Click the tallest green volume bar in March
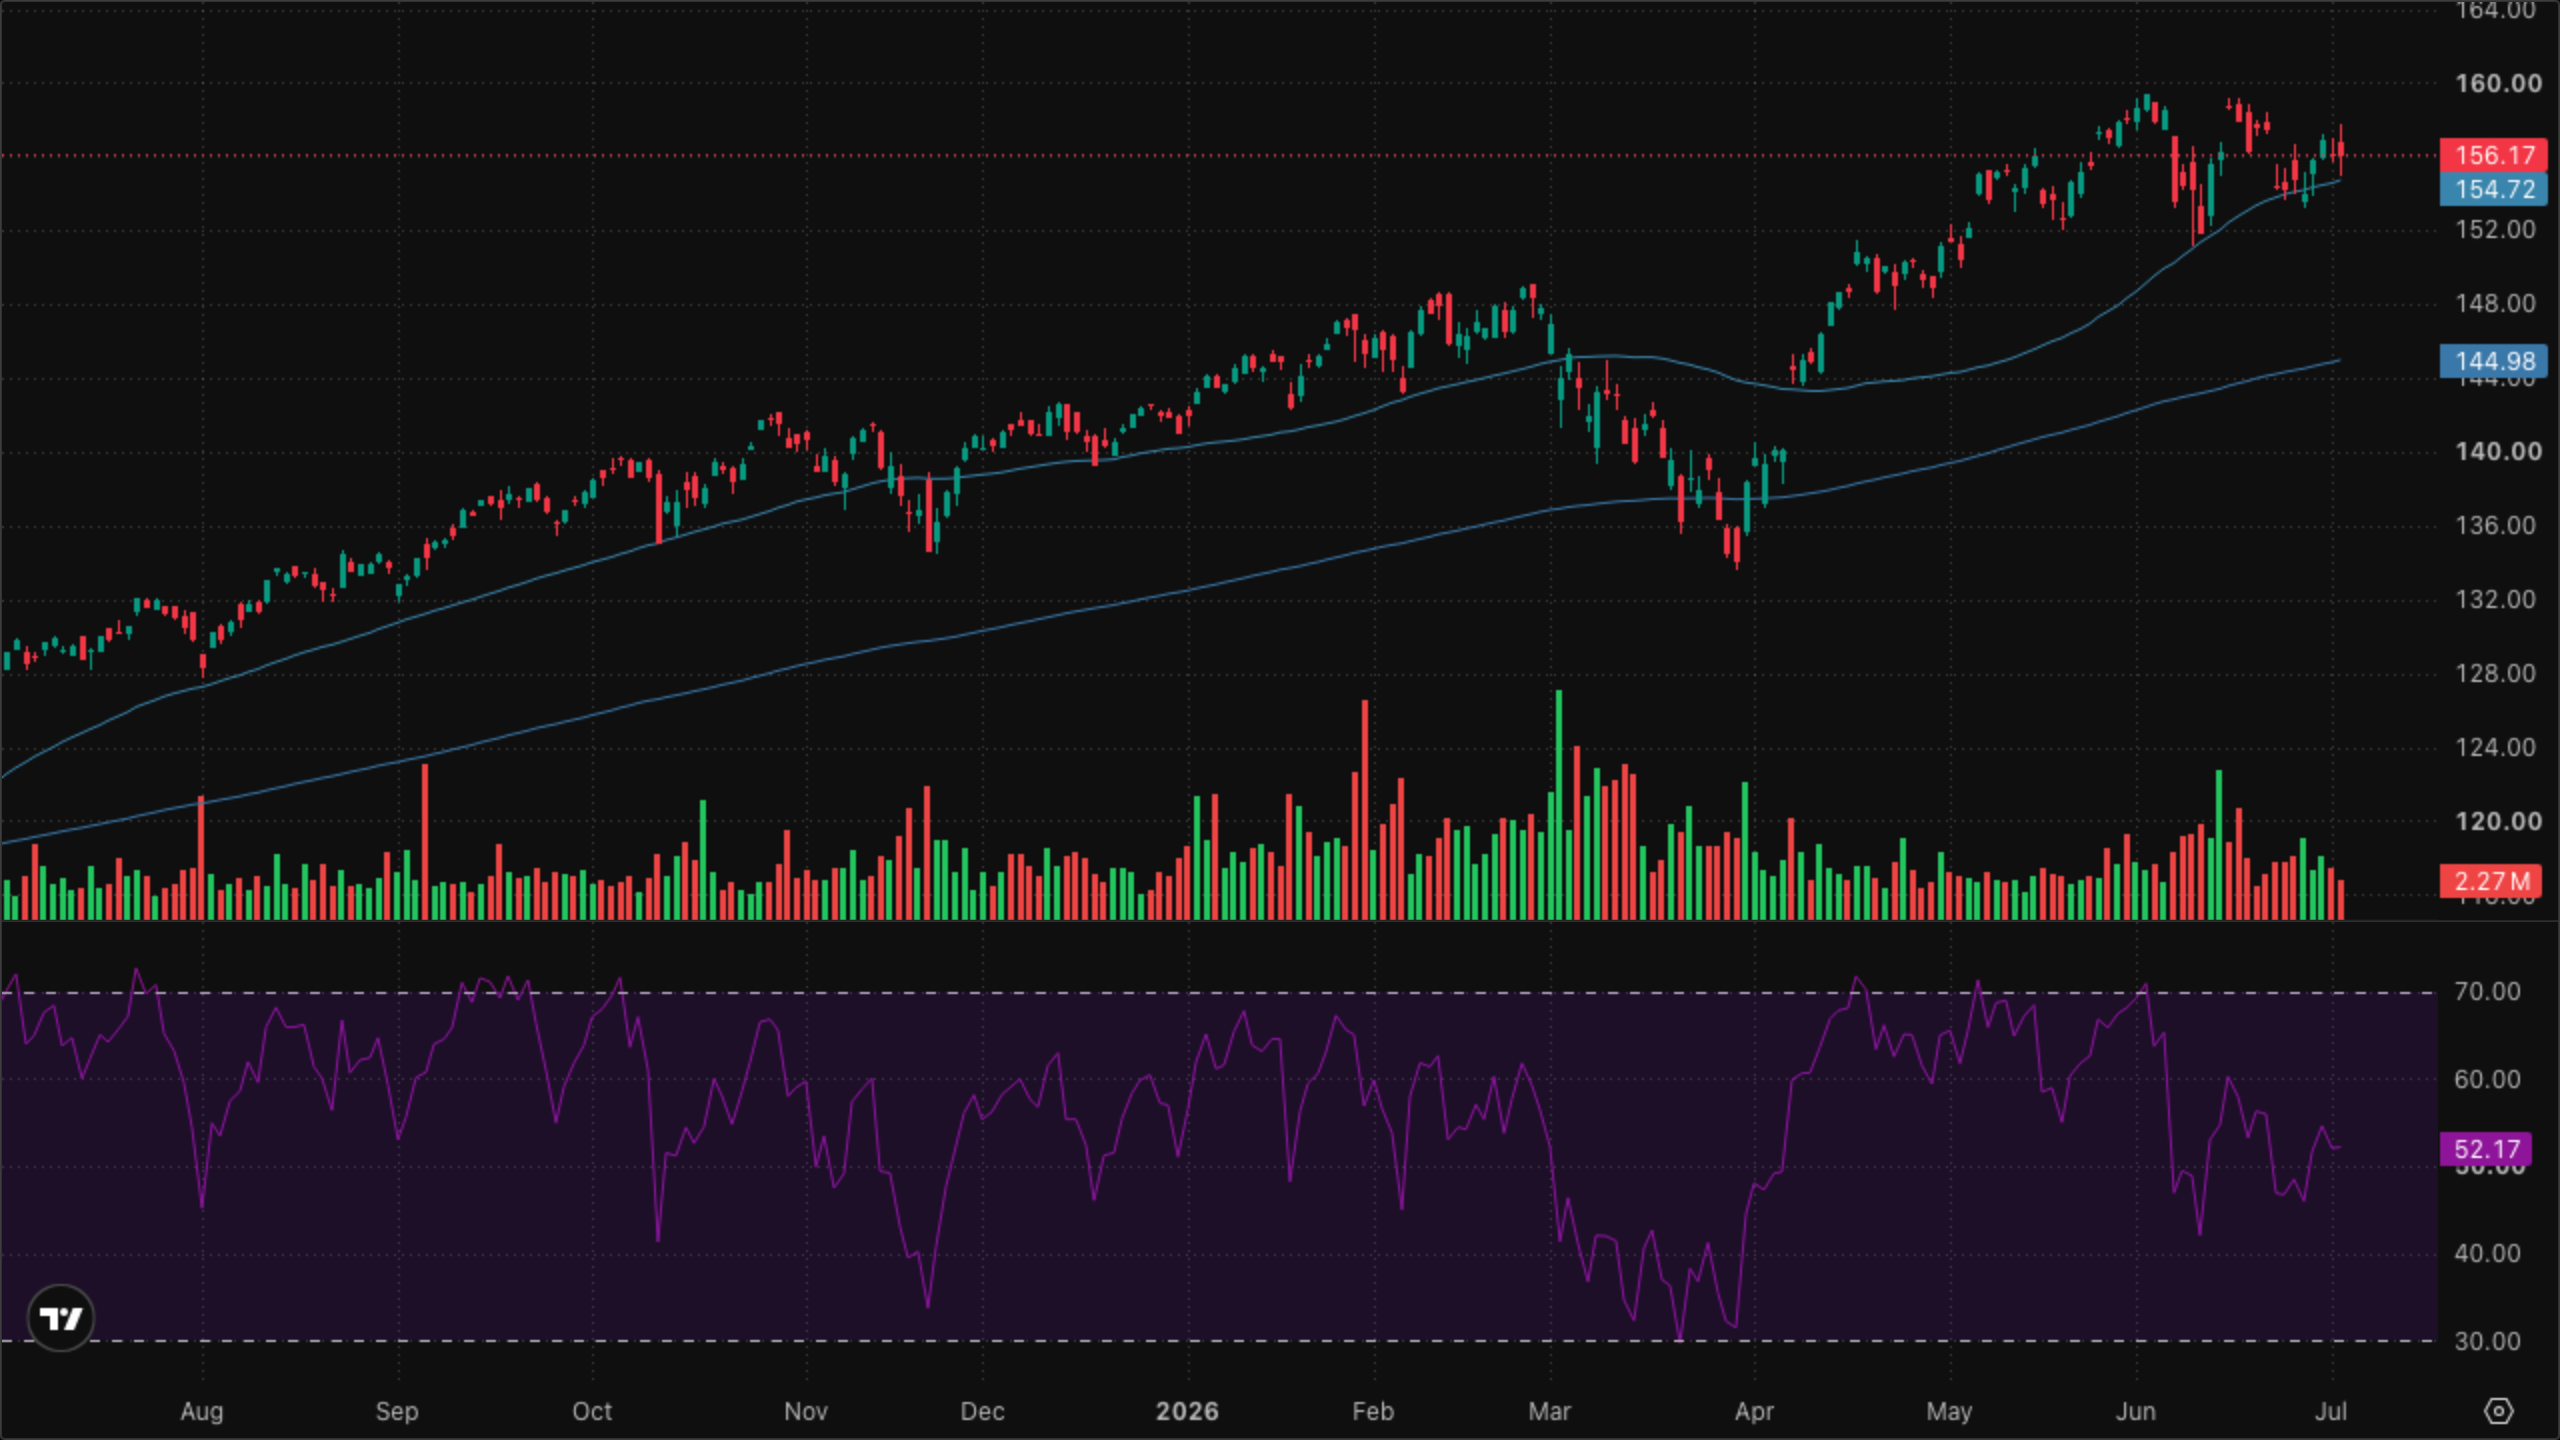The height and width of the screenshot is (1440, 2560). pyautogui.click(x=1558, y=805)
